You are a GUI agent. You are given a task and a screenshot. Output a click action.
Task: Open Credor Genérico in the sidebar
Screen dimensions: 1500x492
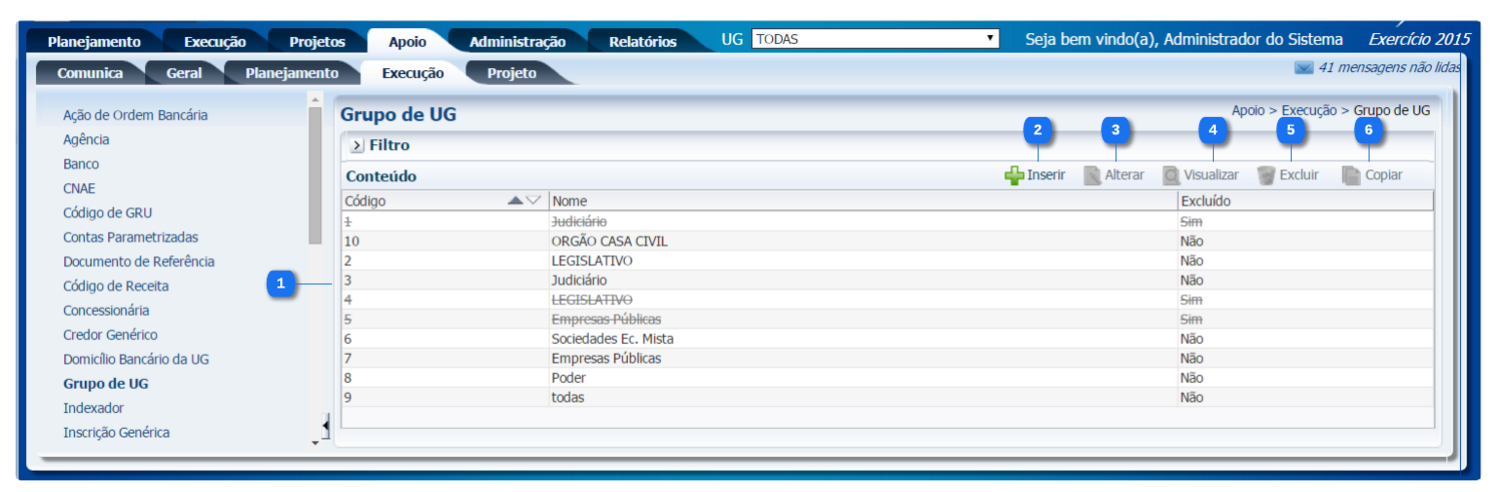110,335
